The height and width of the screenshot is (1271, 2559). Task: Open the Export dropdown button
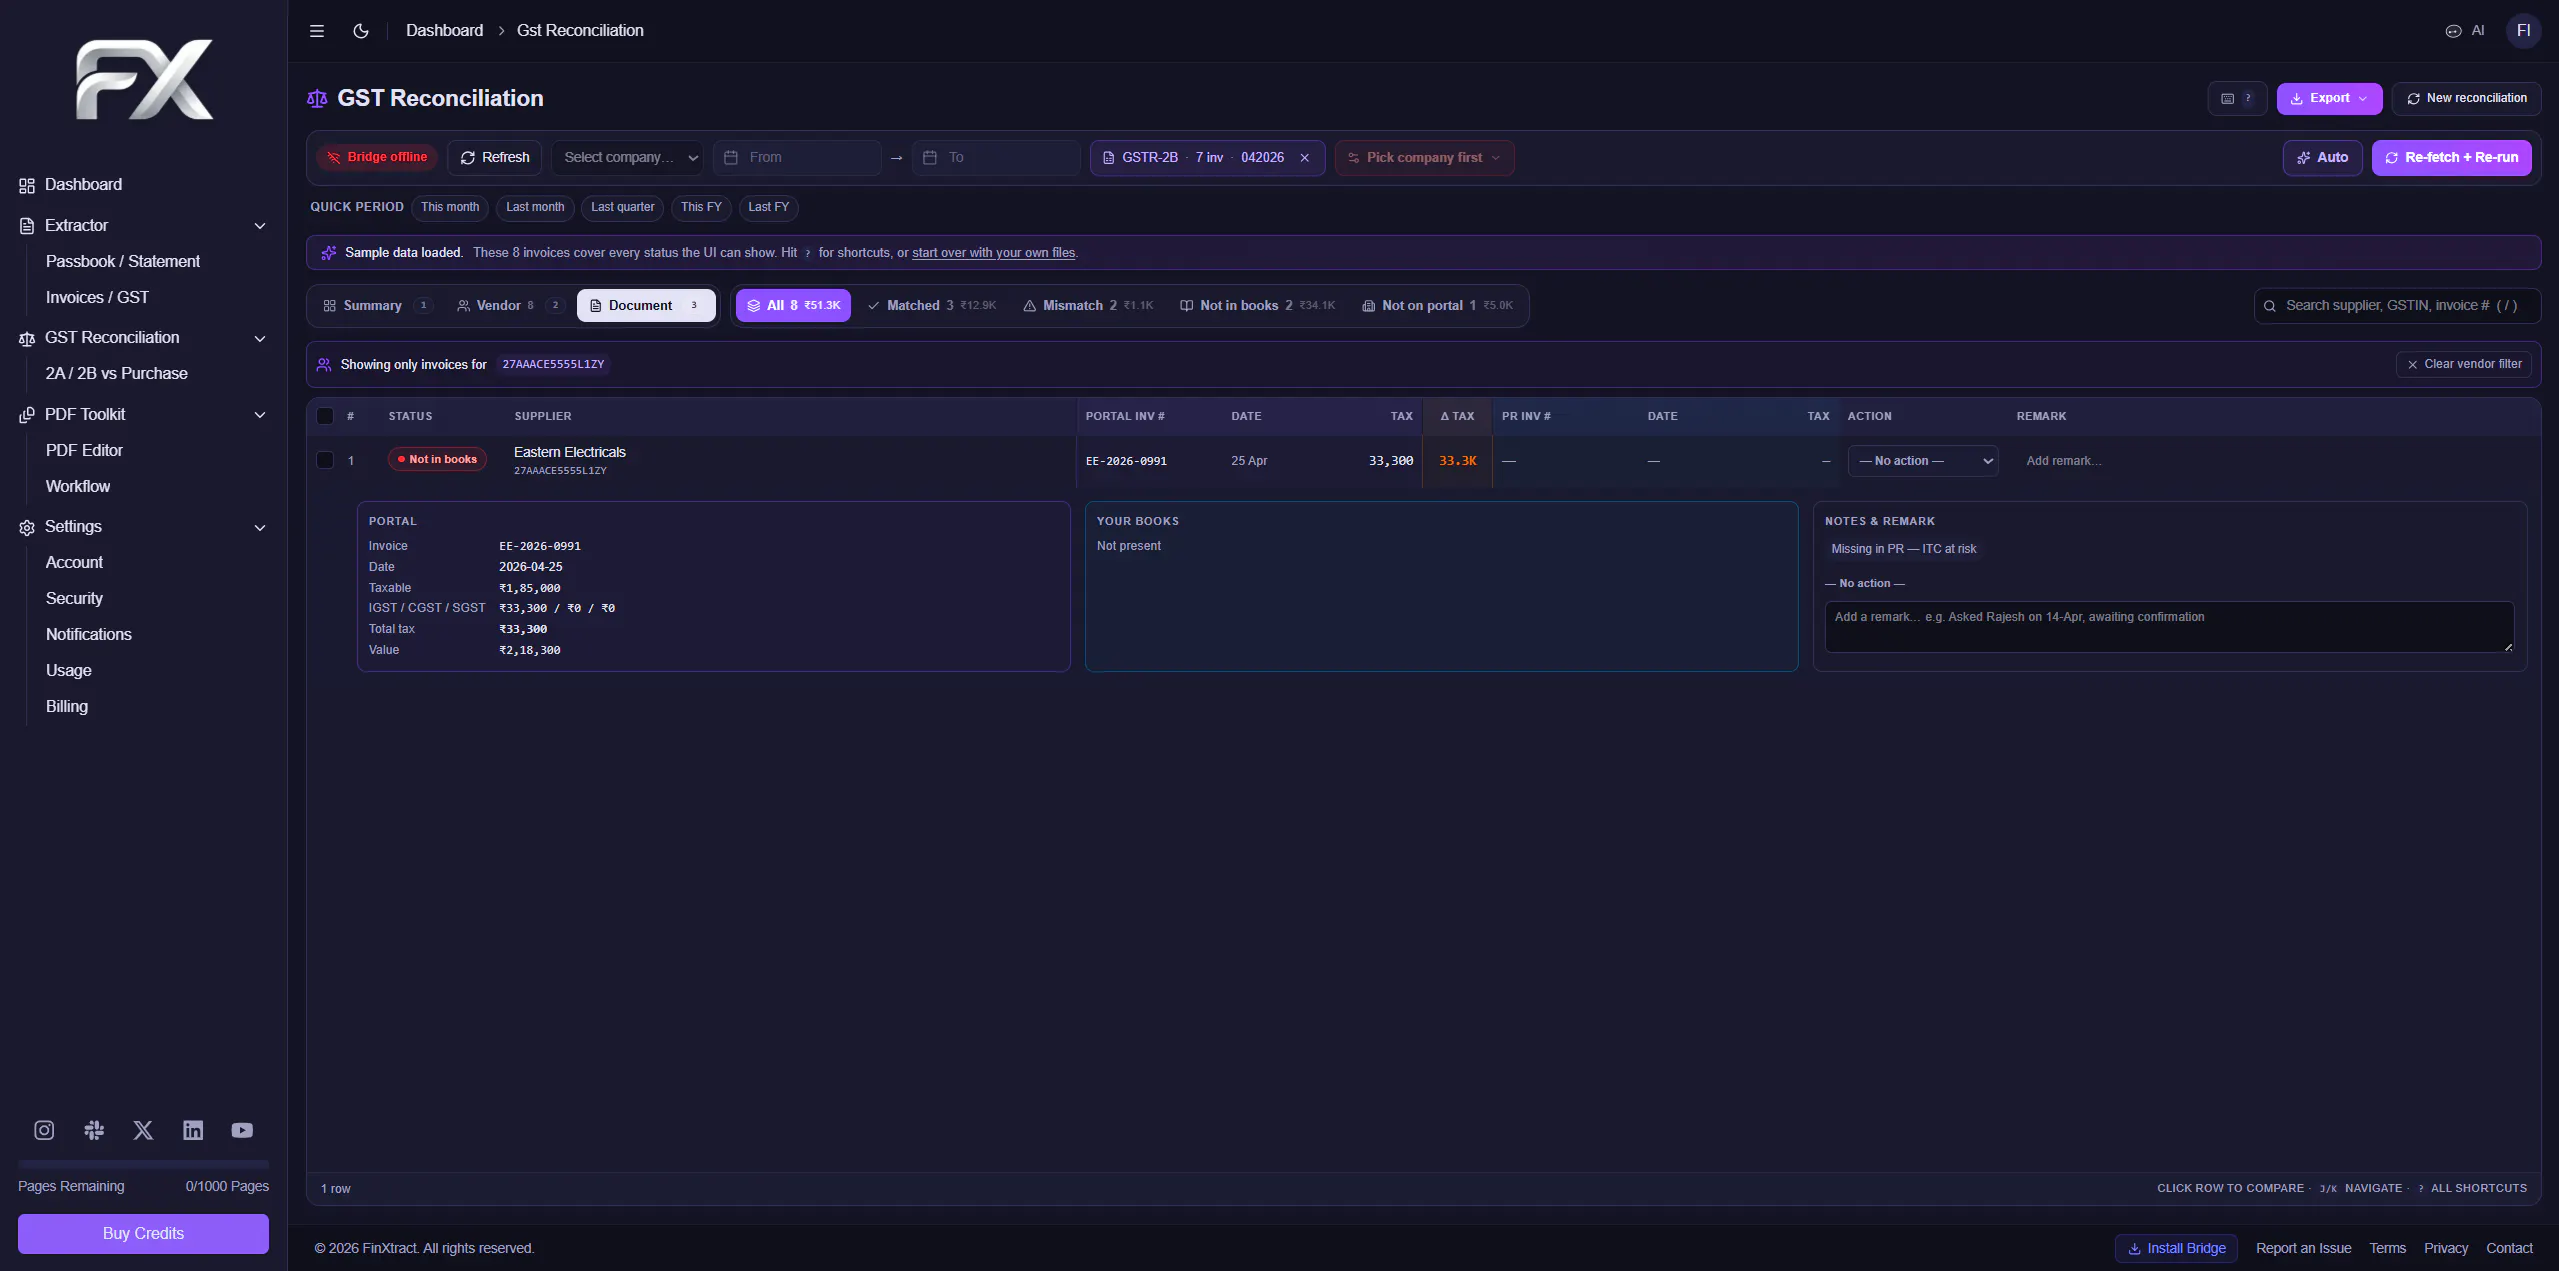click(x=2329, y=98)
